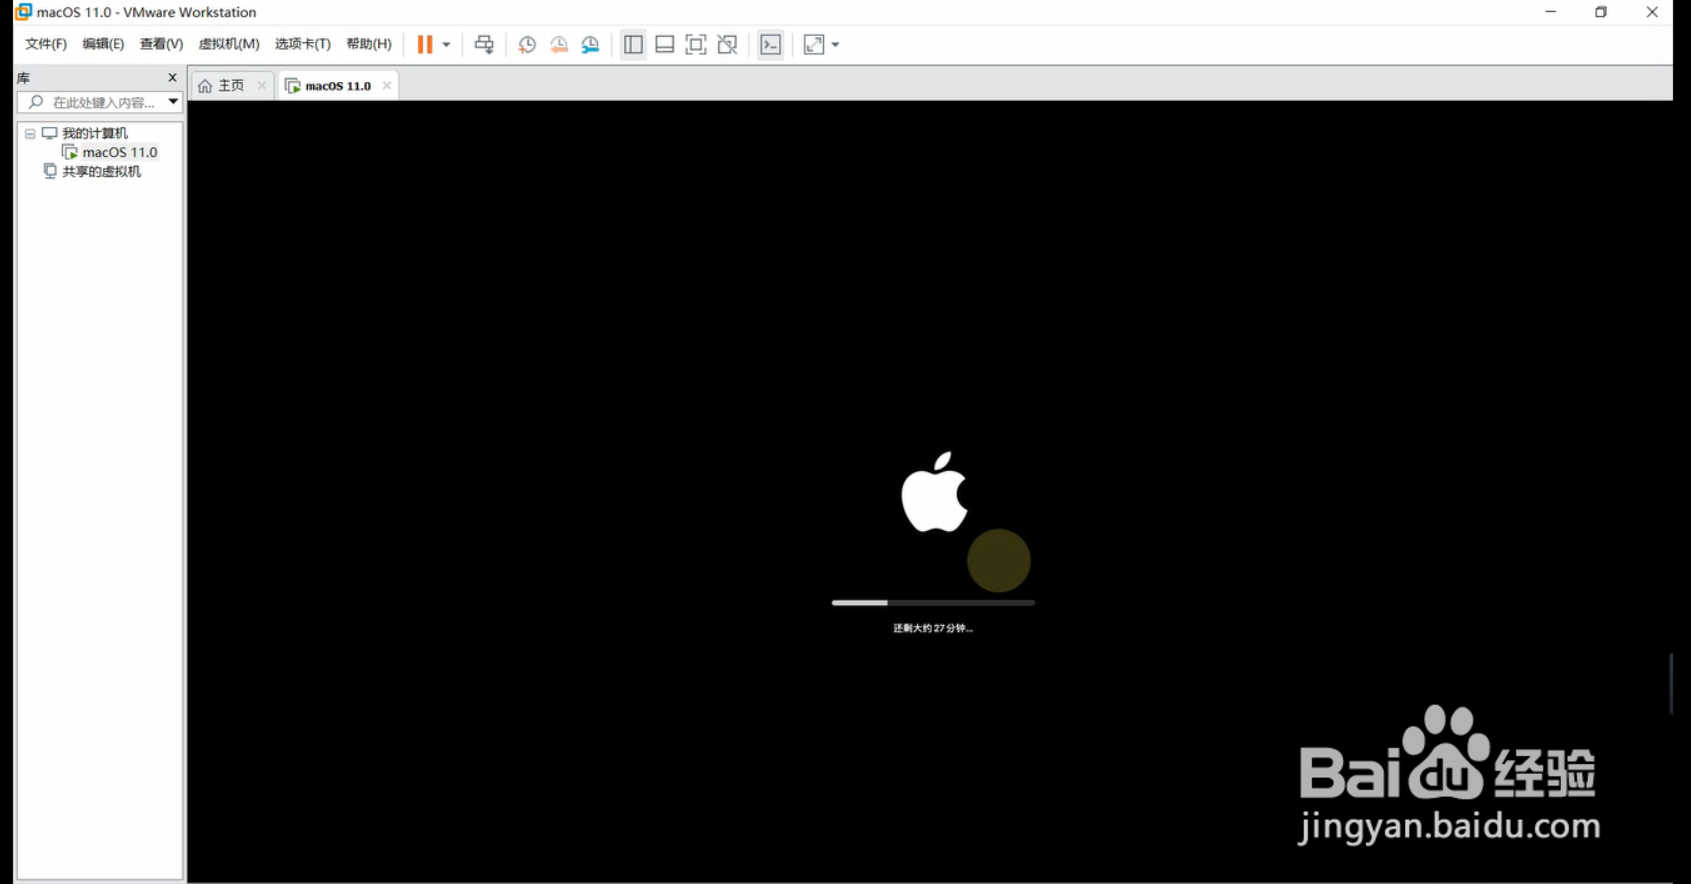Click the stretch guest display icon
1691x884 pixels.
coord(814,44)
